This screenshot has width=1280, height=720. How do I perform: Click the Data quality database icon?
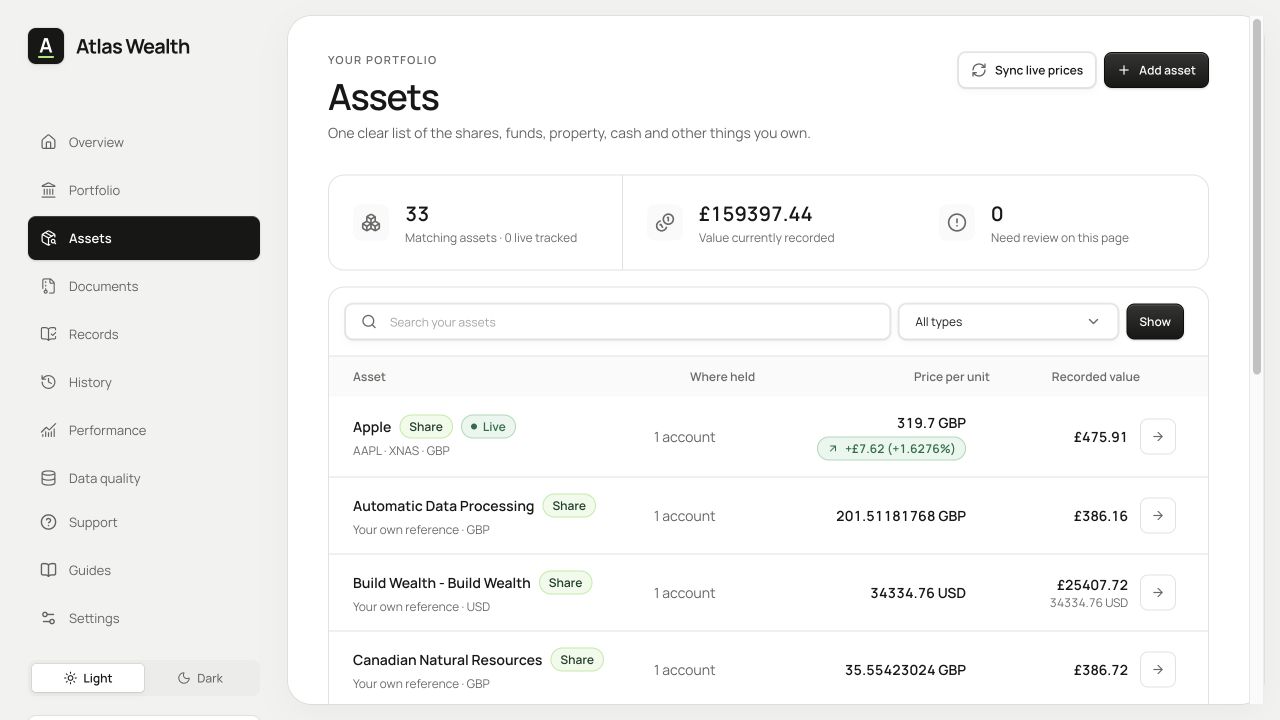(48, 478)
